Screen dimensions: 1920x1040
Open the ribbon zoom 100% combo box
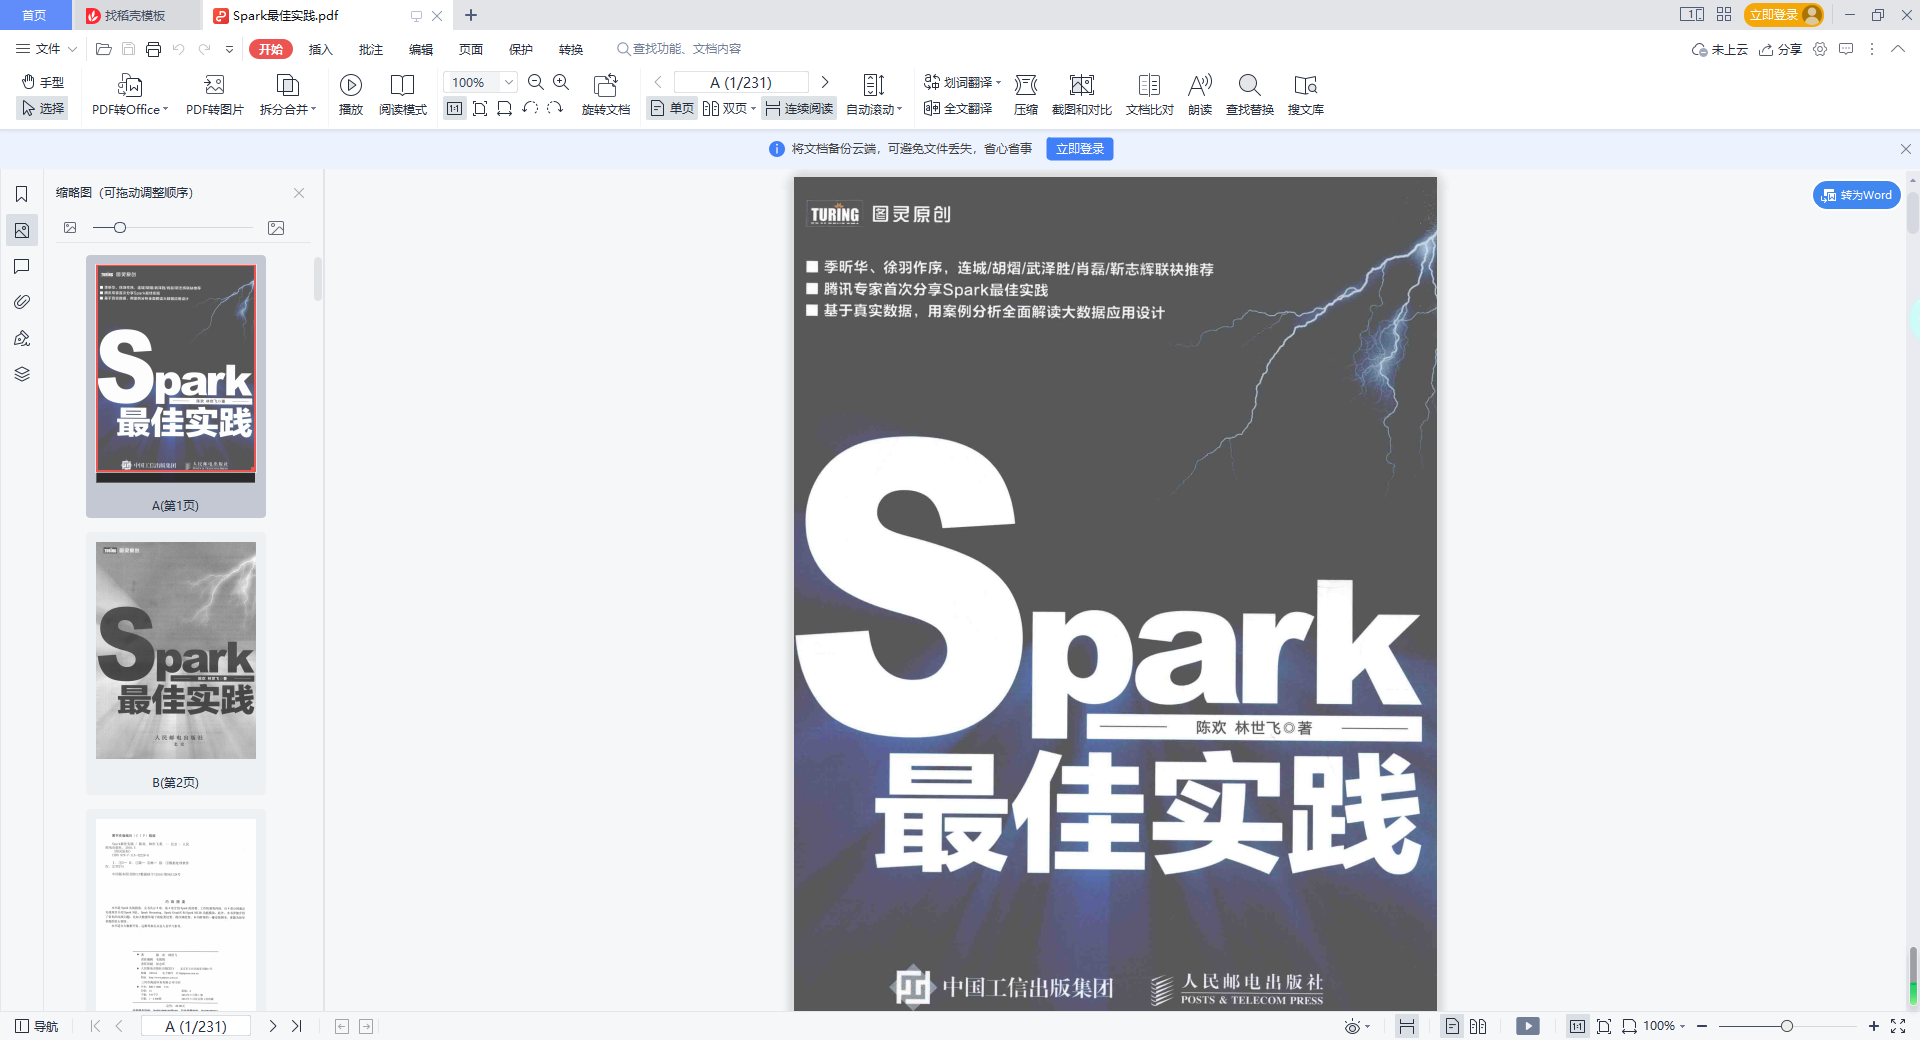(x=480, y=82)
